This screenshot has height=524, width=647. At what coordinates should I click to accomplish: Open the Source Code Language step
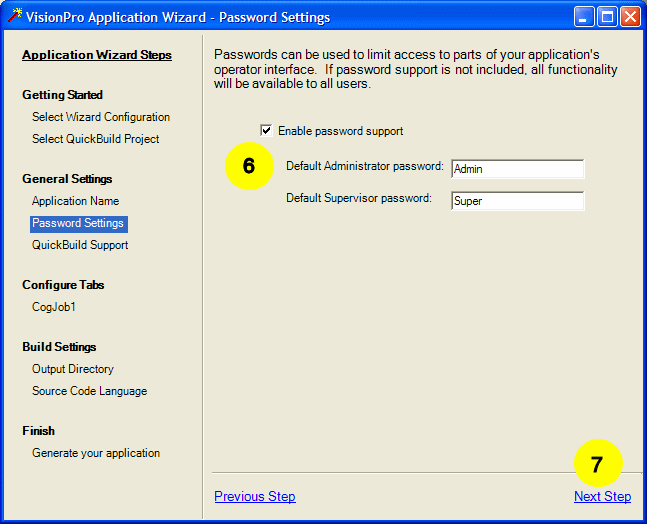click(x=89, y=391)
